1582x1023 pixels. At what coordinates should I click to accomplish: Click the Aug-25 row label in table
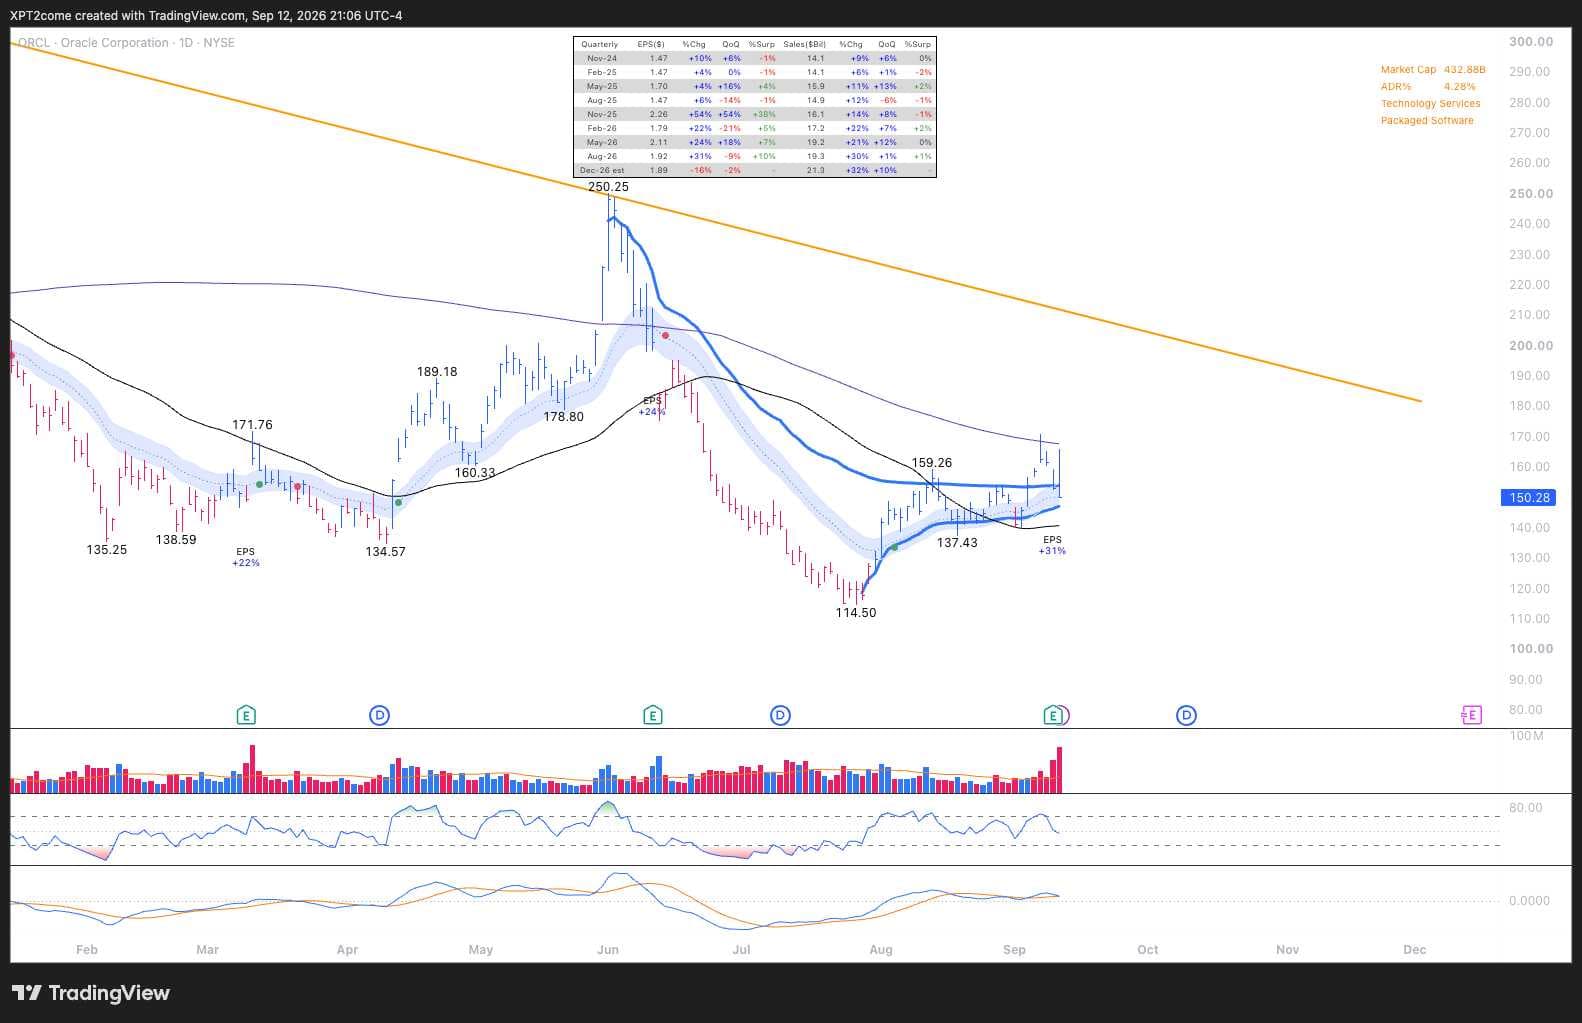(x=602, y=101)
